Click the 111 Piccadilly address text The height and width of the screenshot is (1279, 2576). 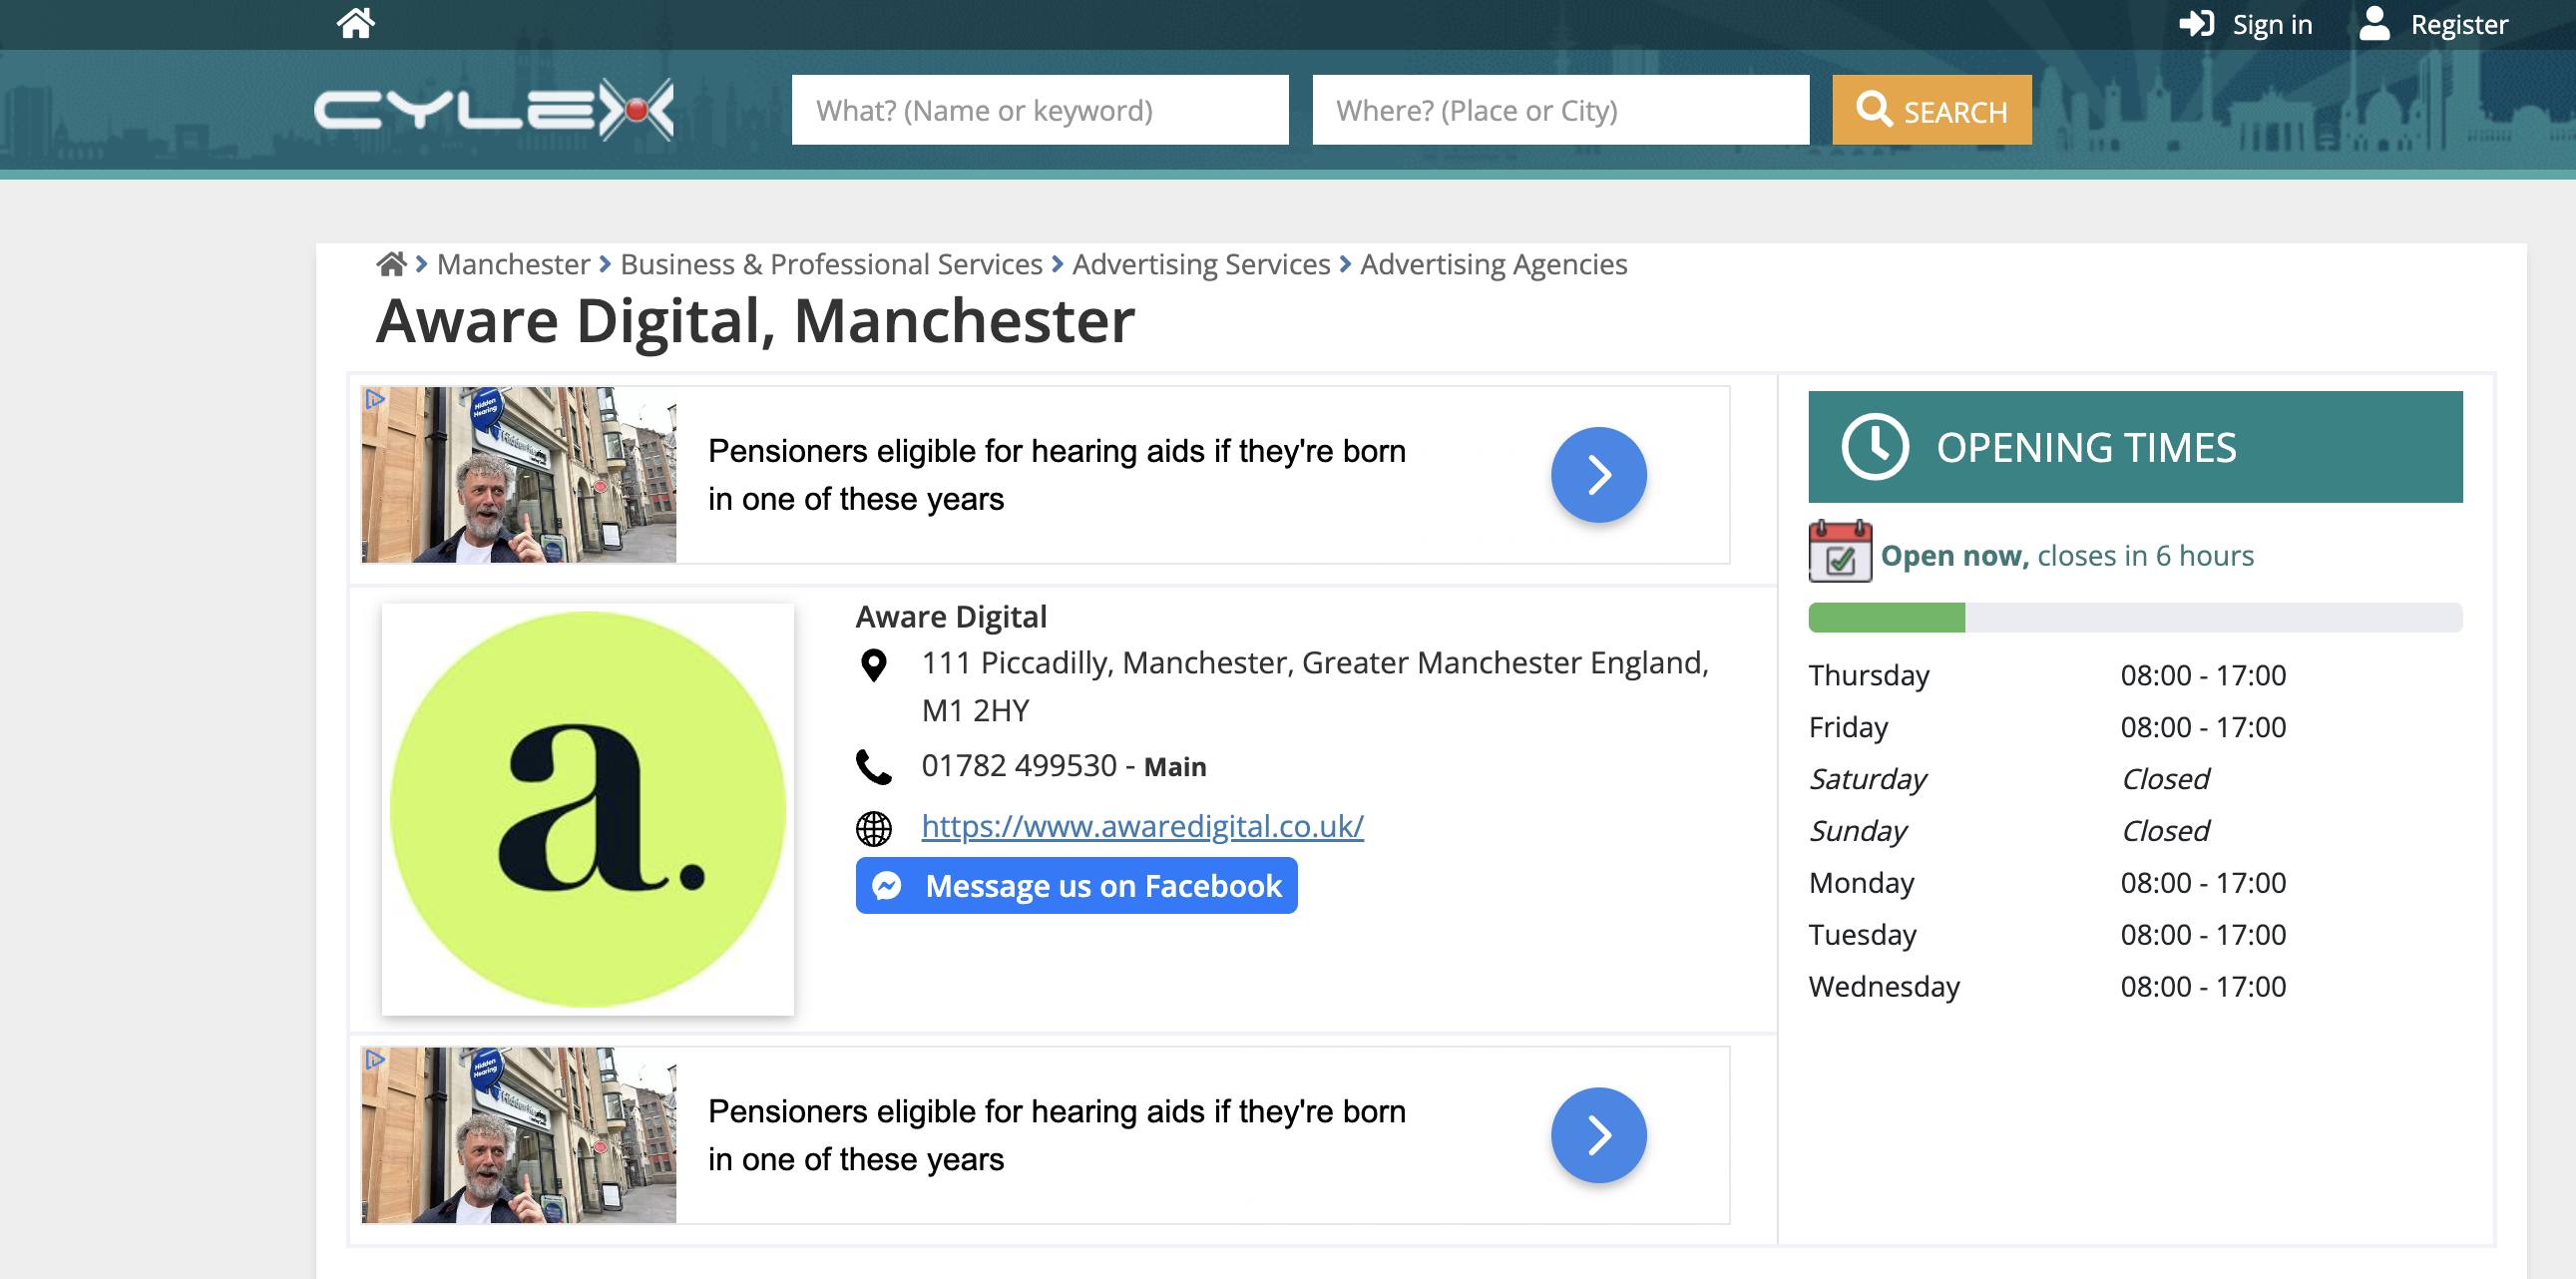[x=1315, y=686]
